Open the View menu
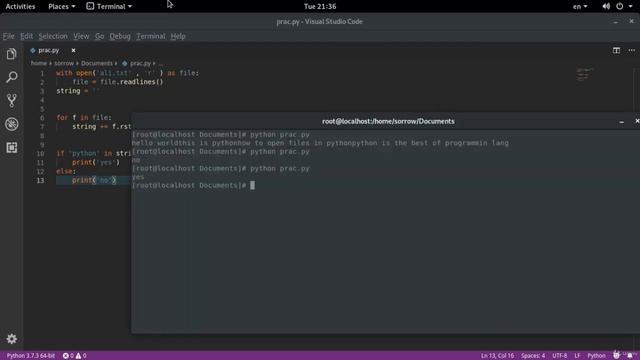This screenshot has height=360, width=640. [x=81, y=36]
